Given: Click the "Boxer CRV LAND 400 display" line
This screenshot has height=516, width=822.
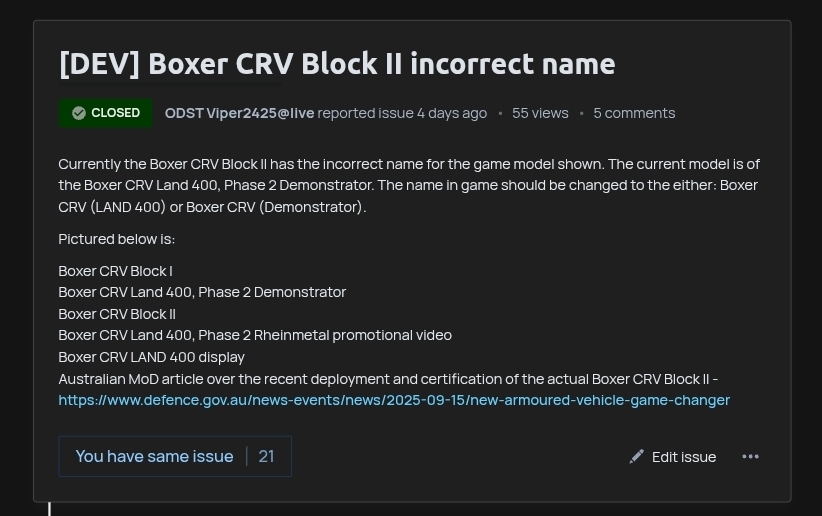Looking at the screenshot, I should [151, 357].
